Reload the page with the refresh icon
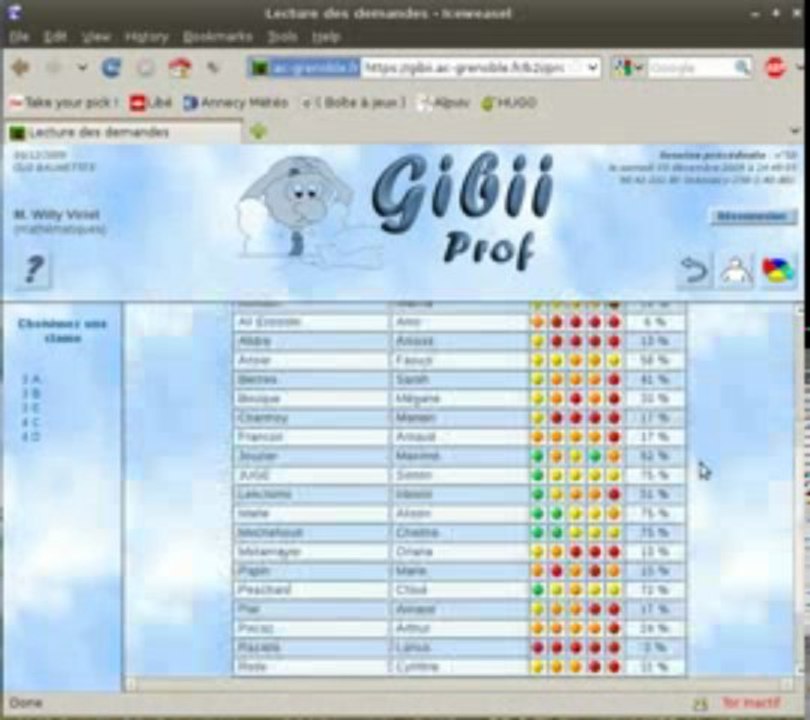 [111, 68]
